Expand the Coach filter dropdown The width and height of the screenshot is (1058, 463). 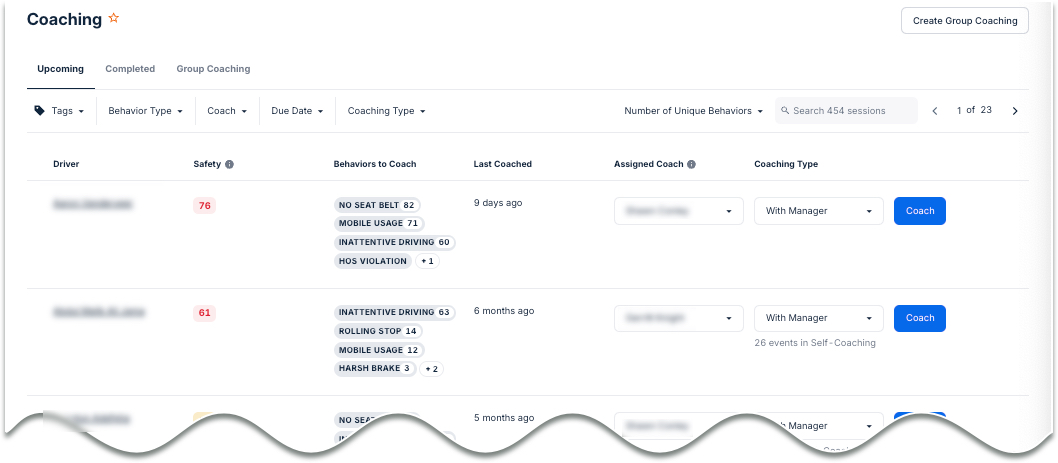pyautogui.click(x=227, y=111)
